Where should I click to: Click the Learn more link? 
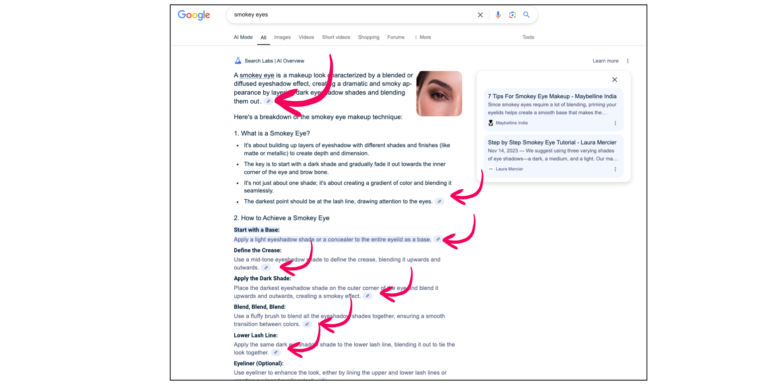coord(605,61)
